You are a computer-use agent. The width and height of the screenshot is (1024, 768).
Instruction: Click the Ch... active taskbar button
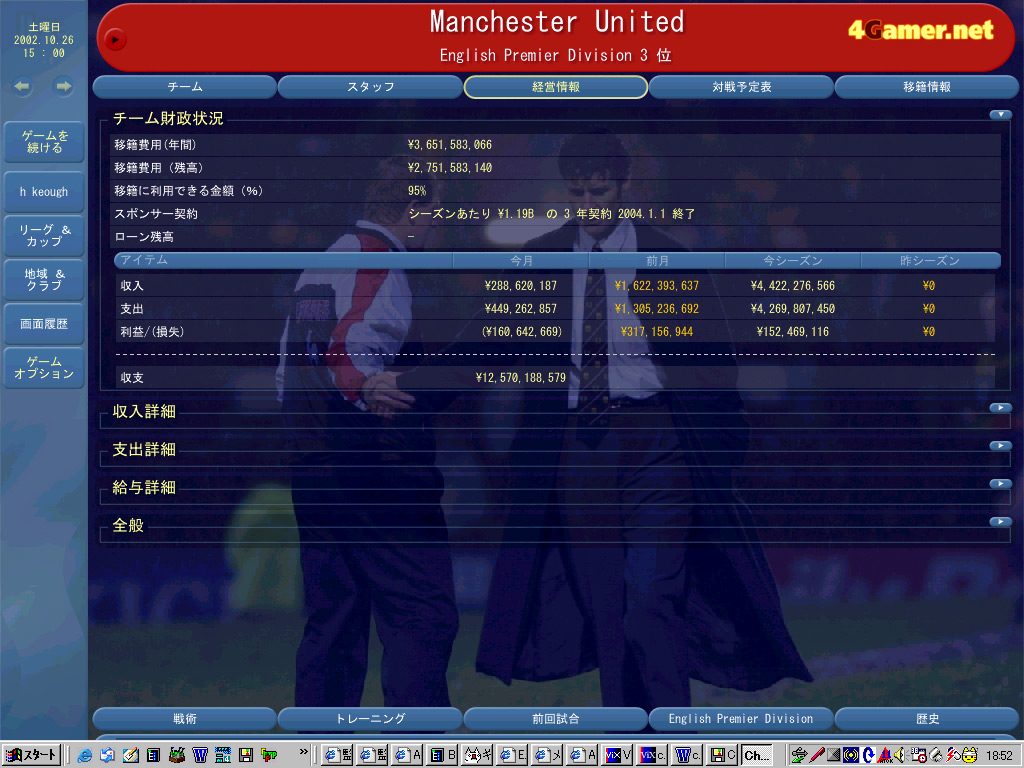(x=757, y=756)
